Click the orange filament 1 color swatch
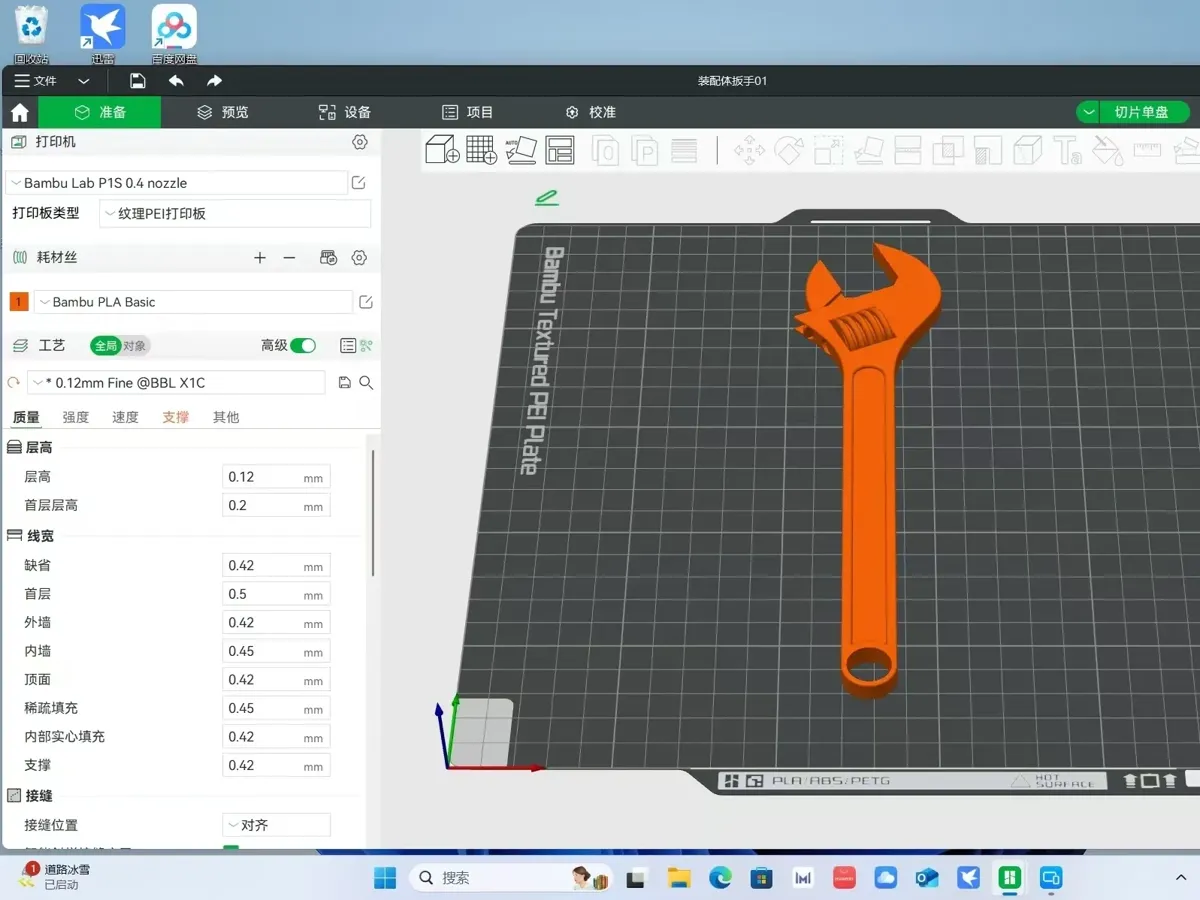 18,302
